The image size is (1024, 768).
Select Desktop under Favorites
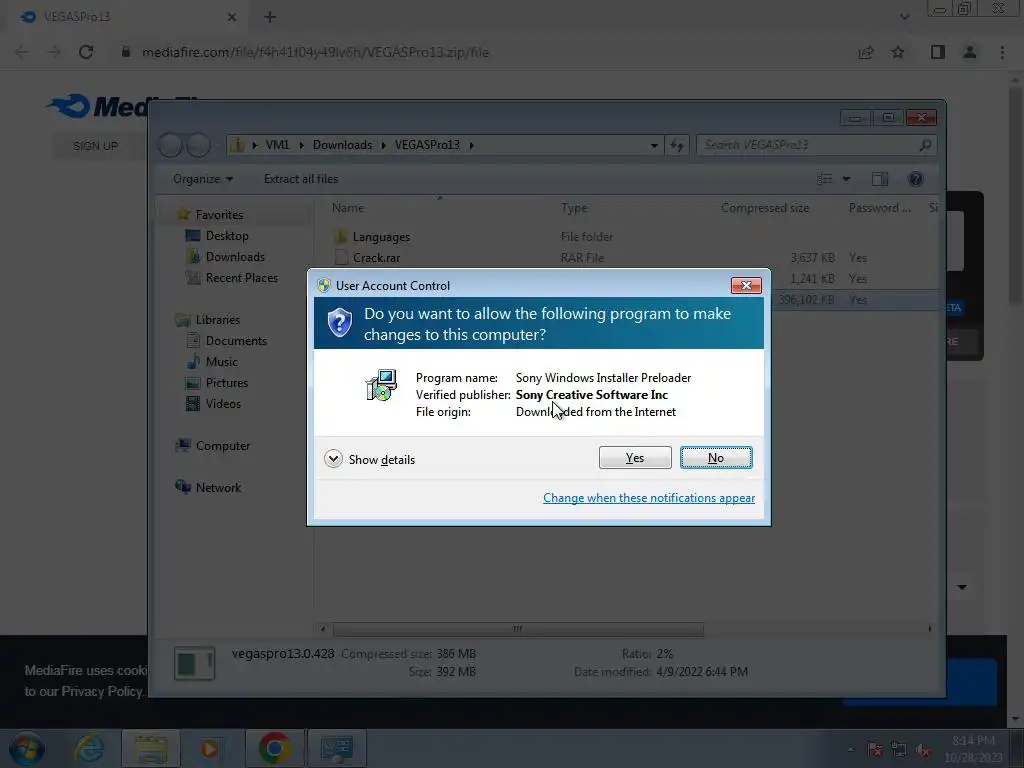pos(227,236)
